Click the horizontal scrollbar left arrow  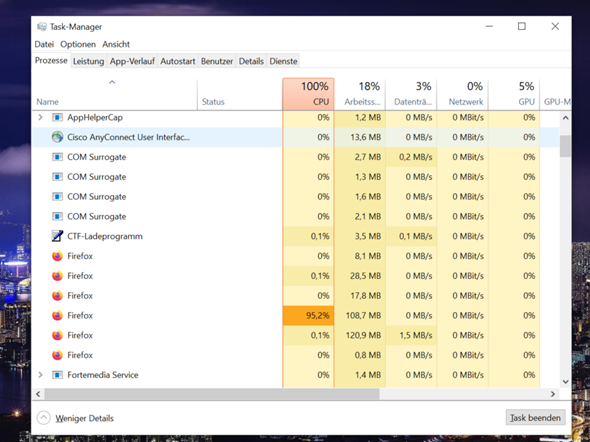coord(38,394)
